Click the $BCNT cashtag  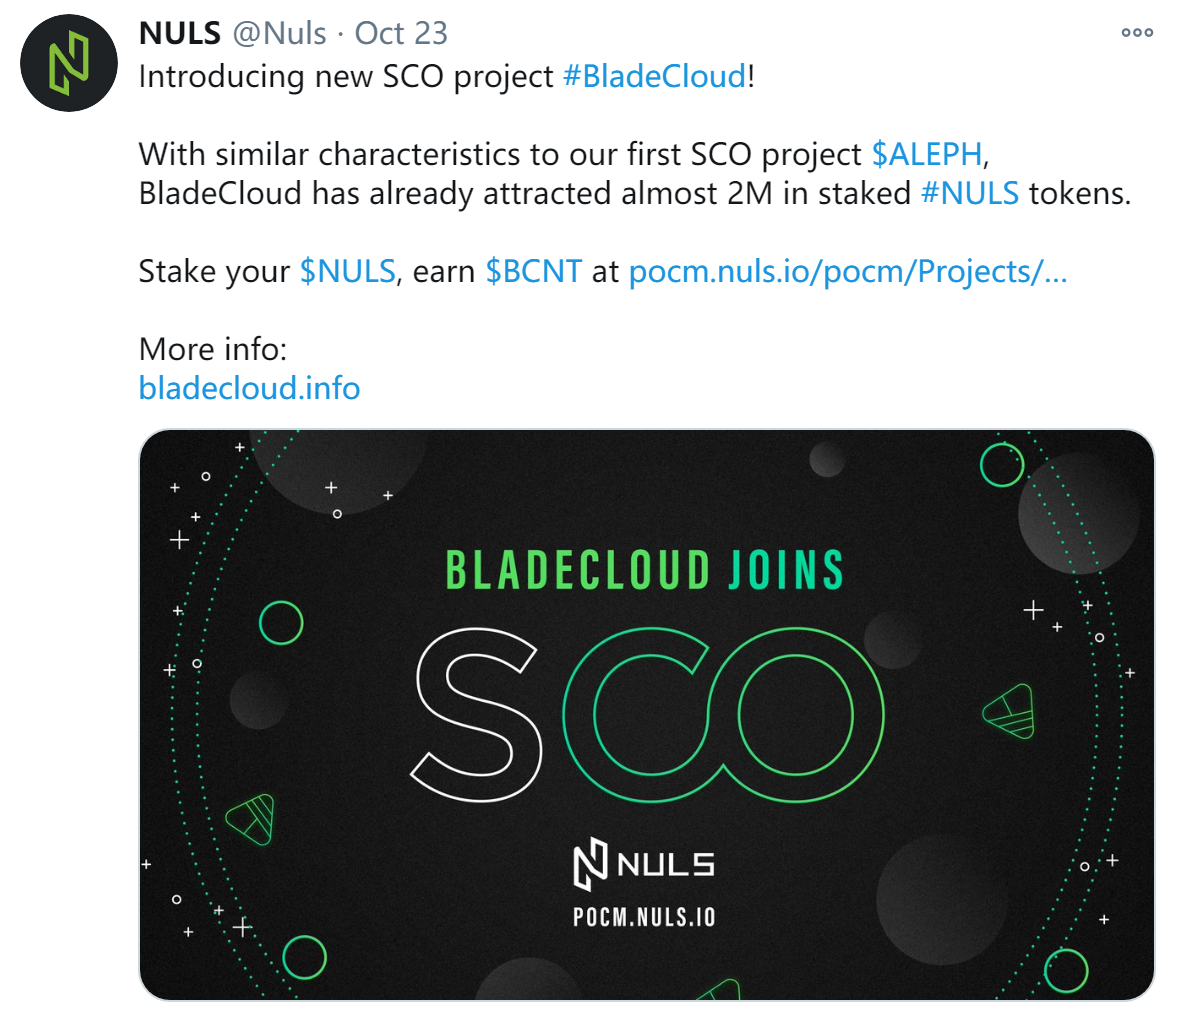(533, 271)
